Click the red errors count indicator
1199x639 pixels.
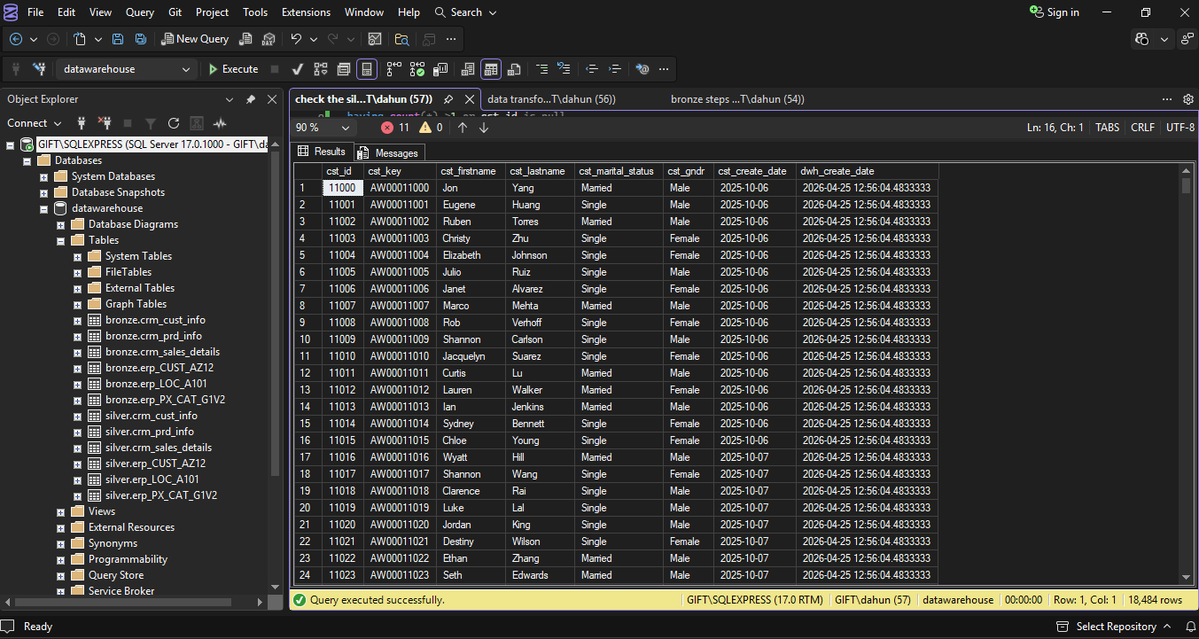(x=395, y=128)
